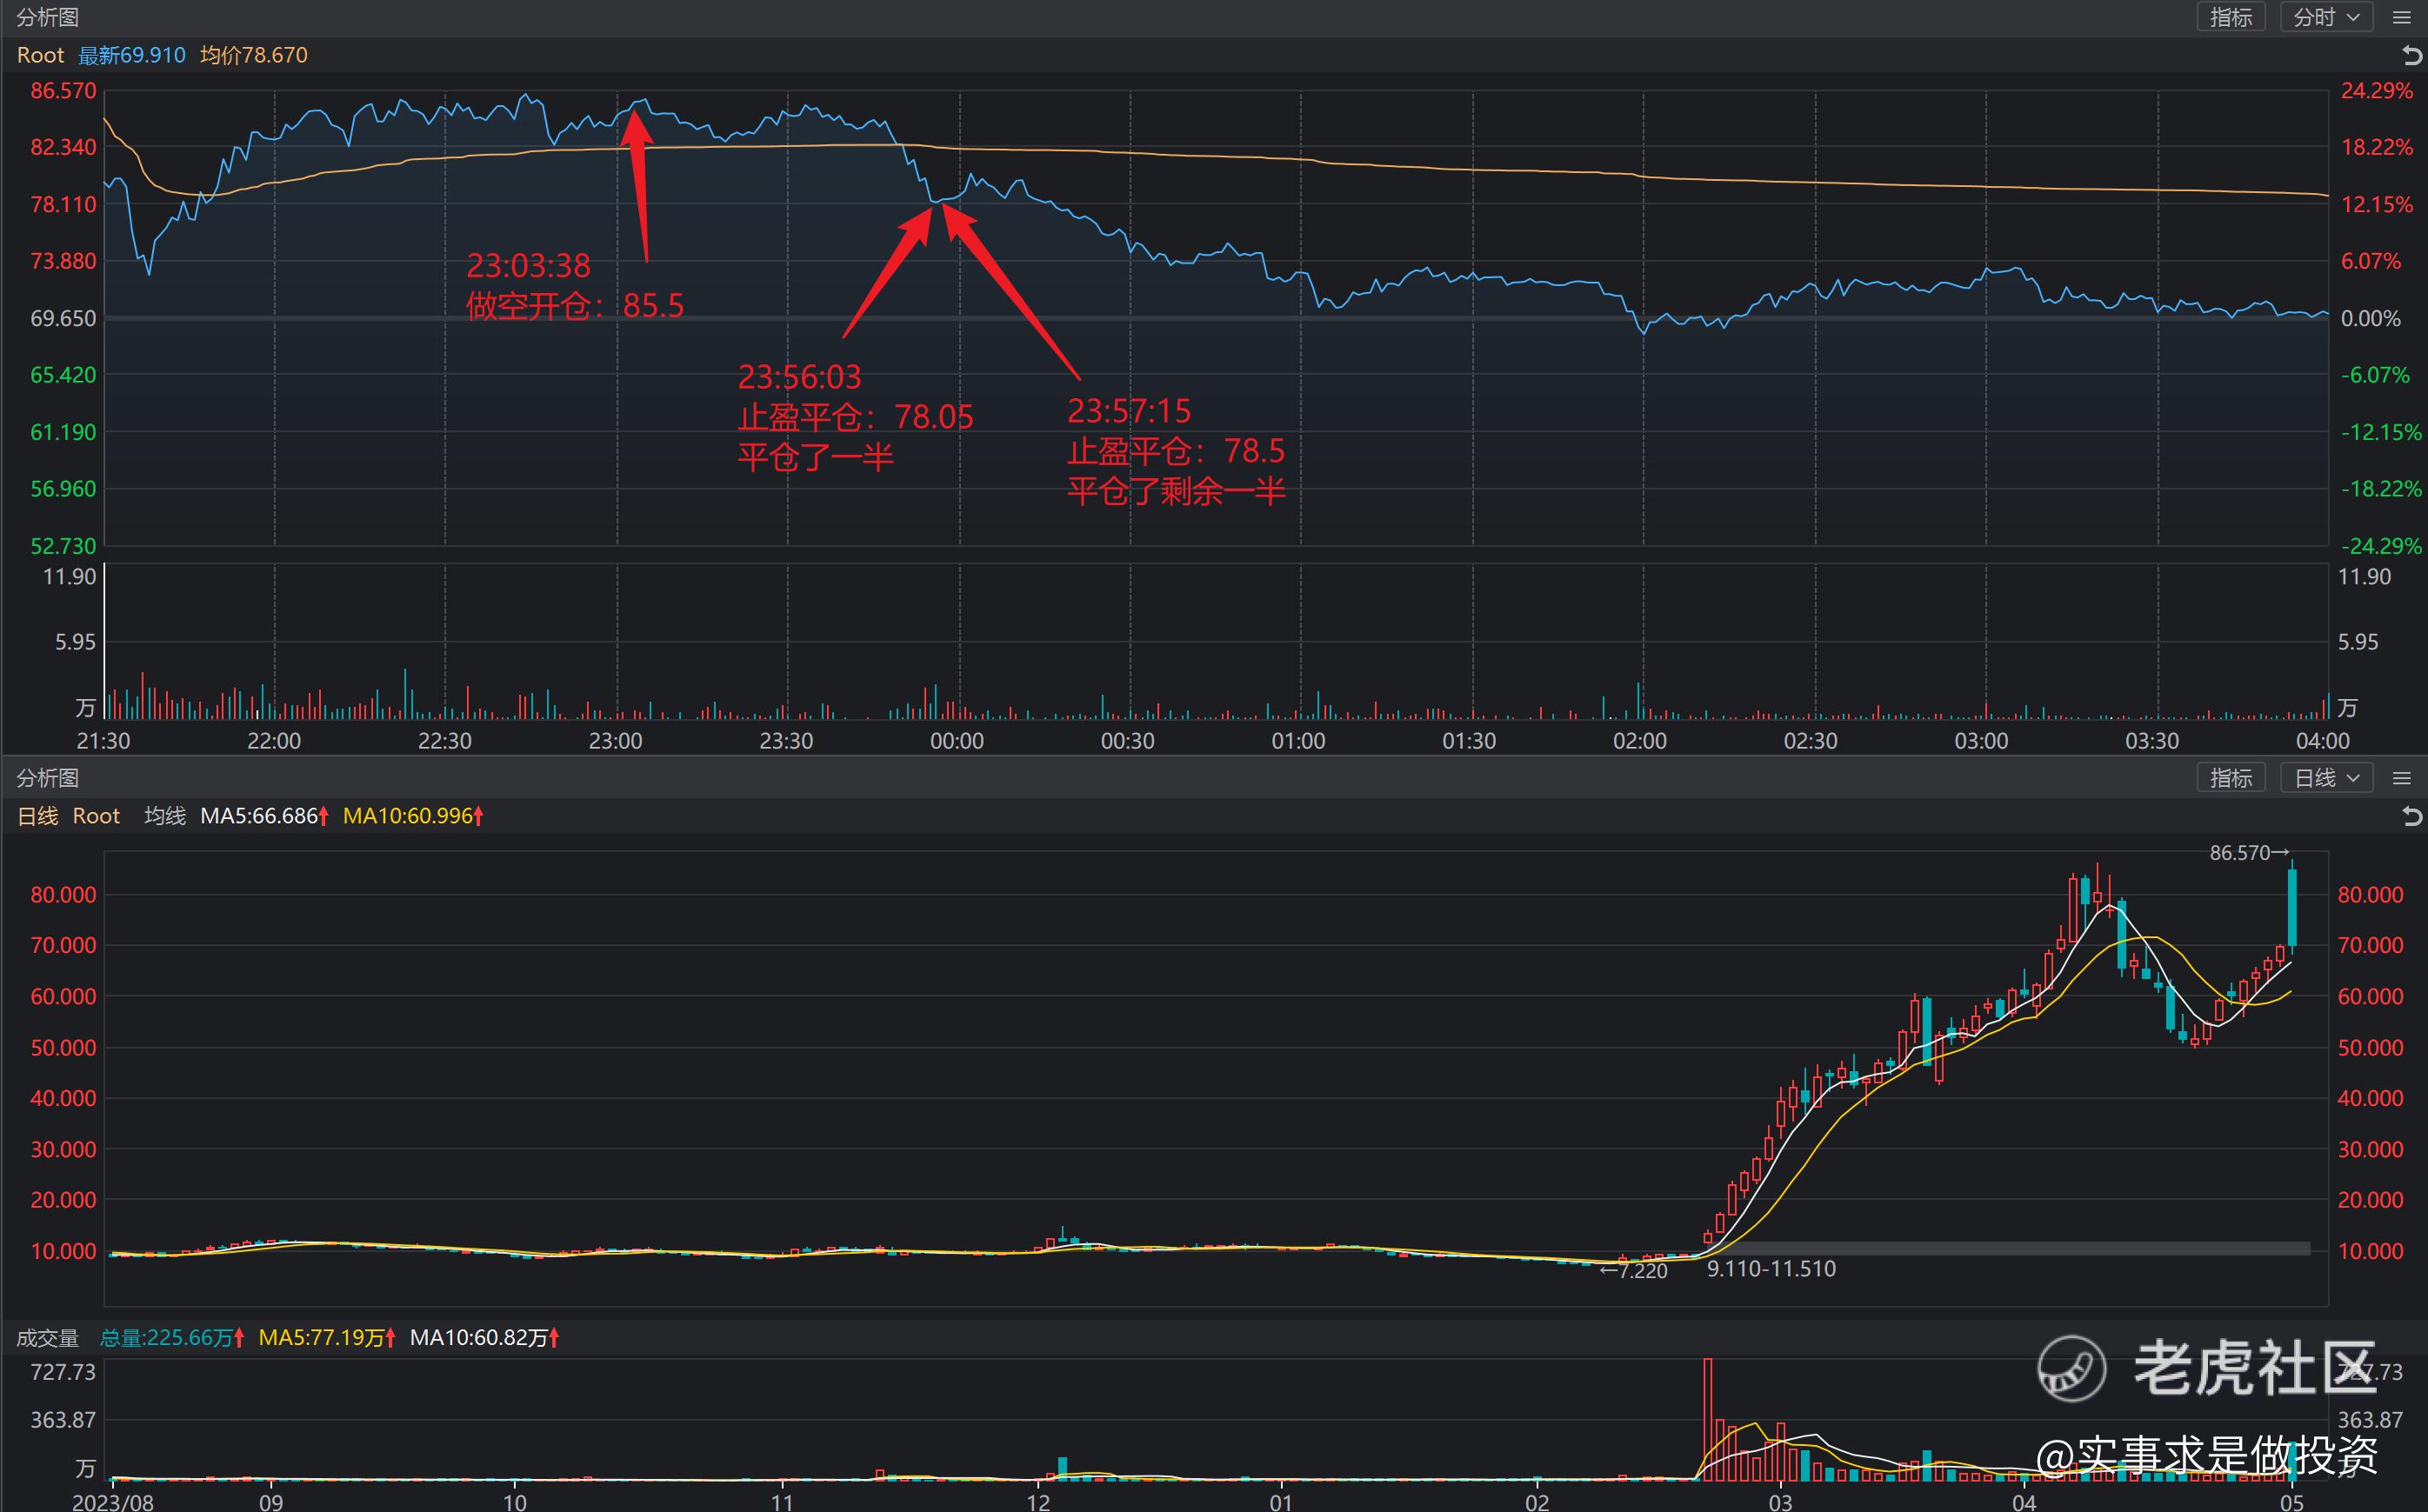2428x1512 pixels.
Task: Click the 成交量 volume panel label
Action: tap(47, 1338)
